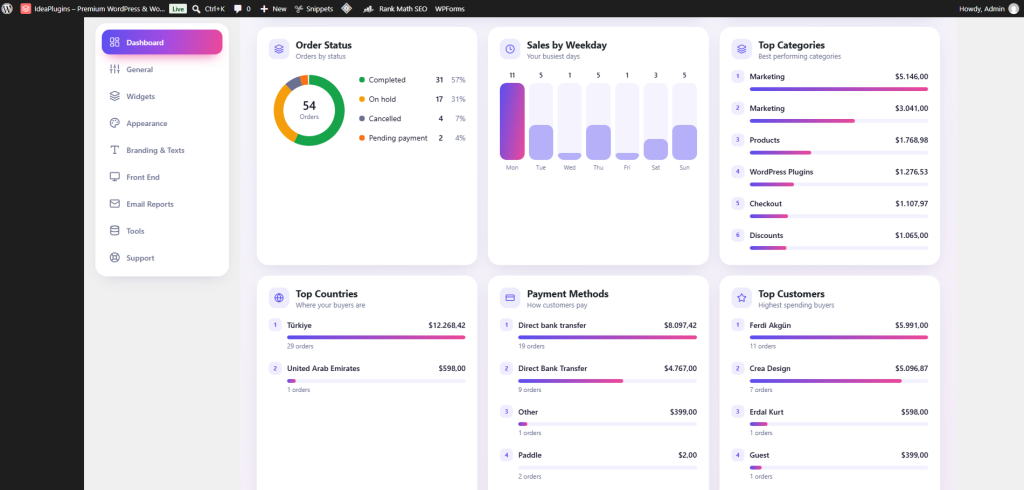
Task: Go to the Widgets section
Action: click(162, 96)
